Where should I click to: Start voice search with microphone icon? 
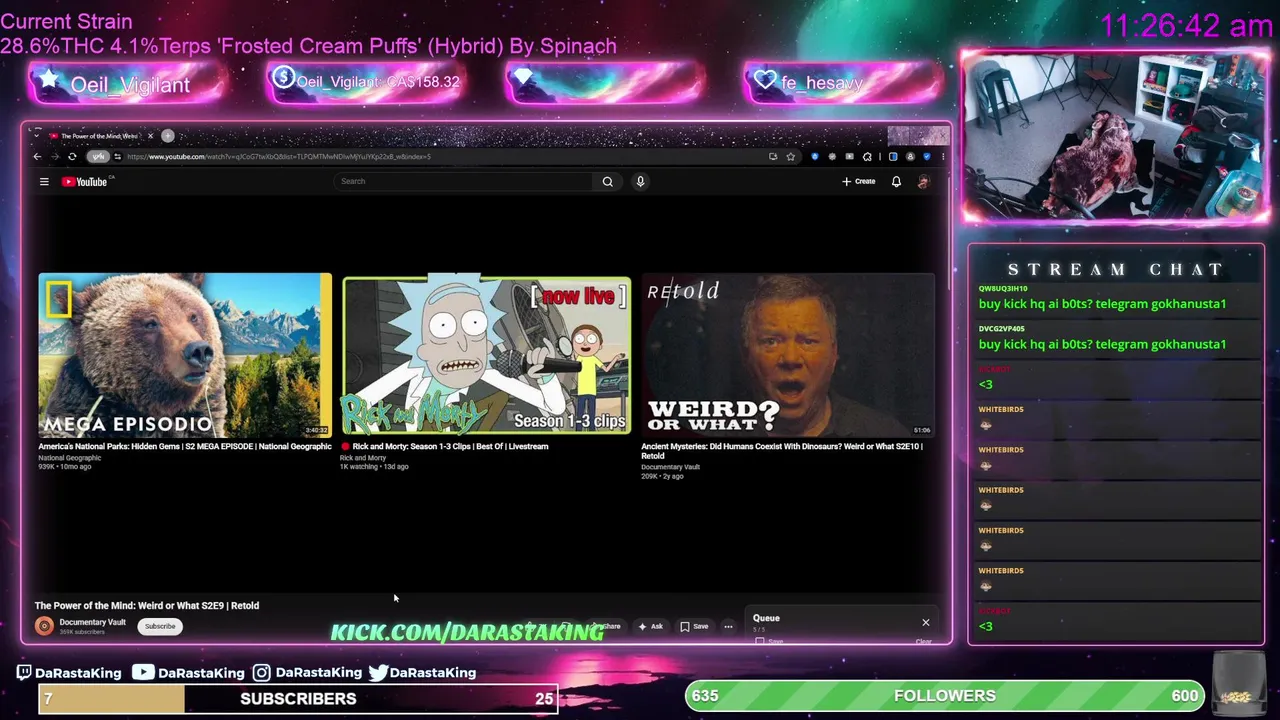[640, 182]
